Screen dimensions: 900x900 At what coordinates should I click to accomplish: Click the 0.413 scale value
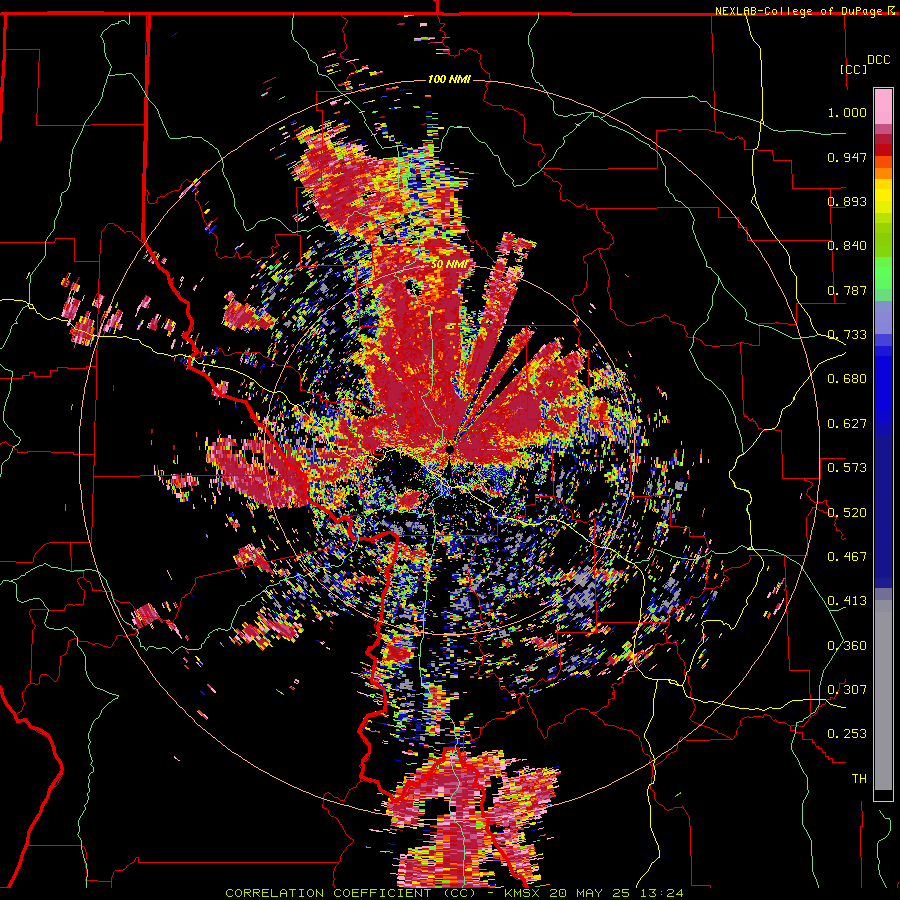[x=847, y=601]
